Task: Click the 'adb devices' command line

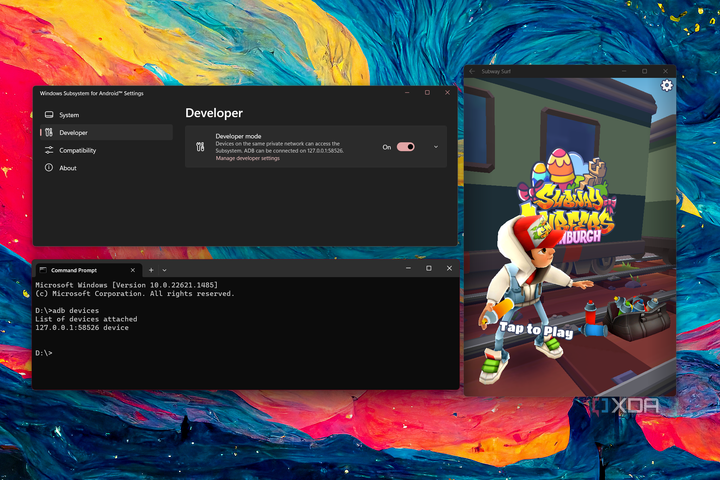Action: pos(67,311)
